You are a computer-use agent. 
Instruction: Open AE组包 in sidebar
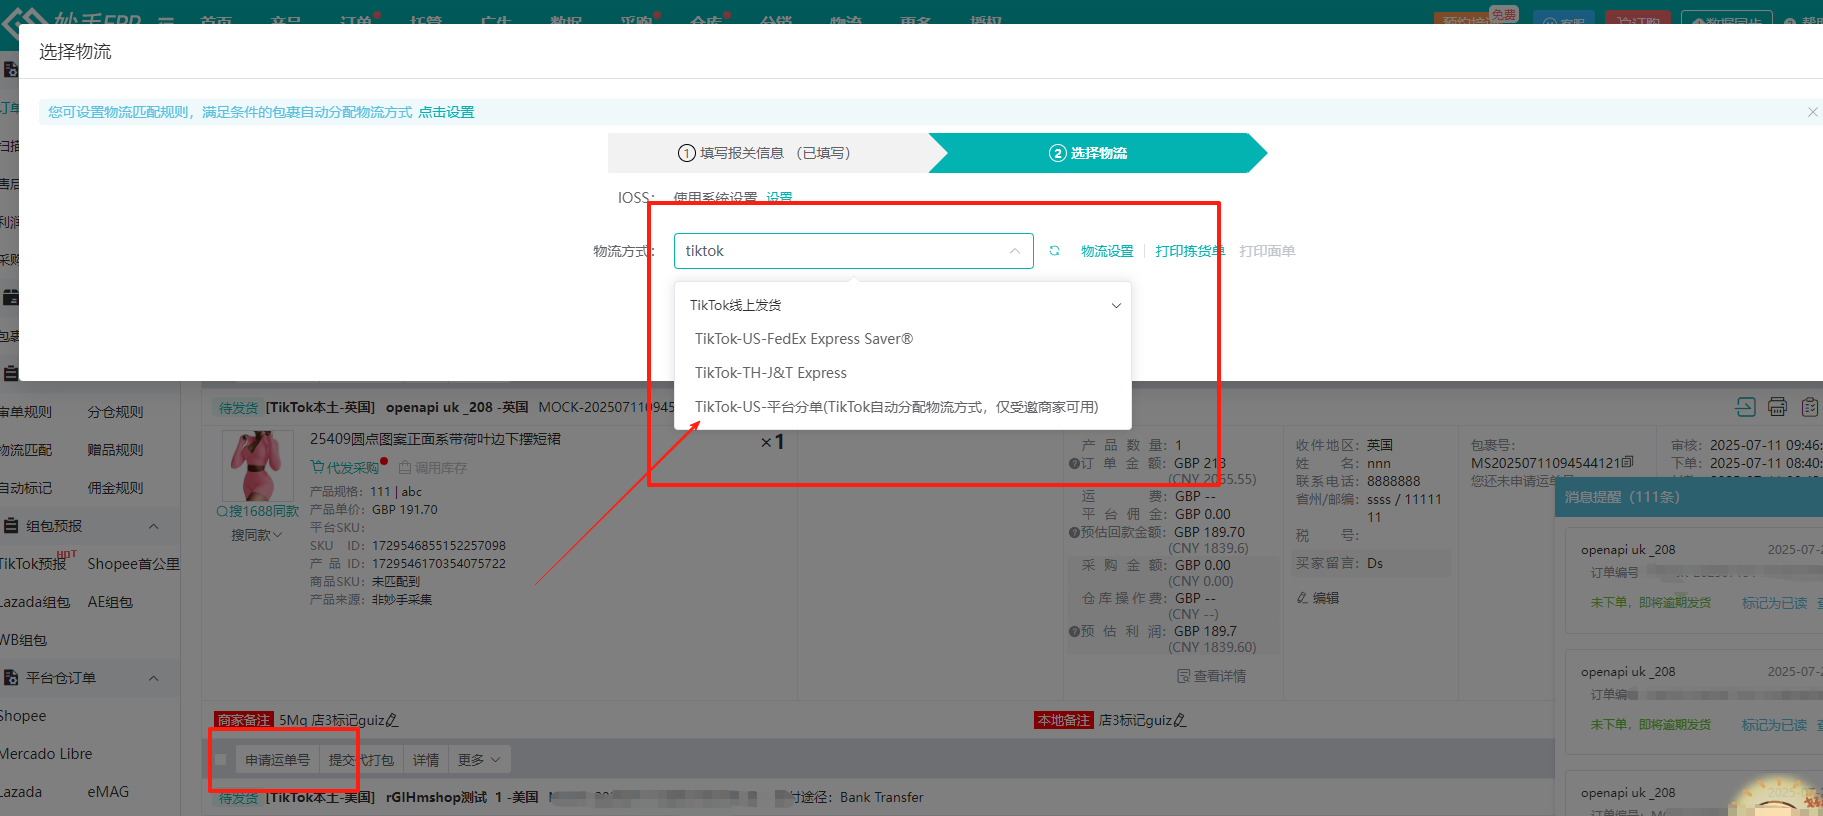pyautogui.click(x=110, y=602)
